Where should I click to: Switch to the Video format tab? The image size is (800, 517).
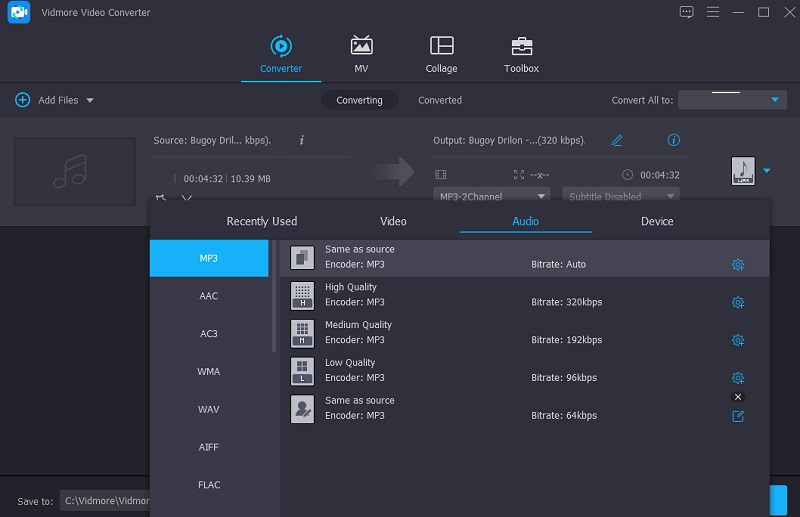(x=393, y=221)
